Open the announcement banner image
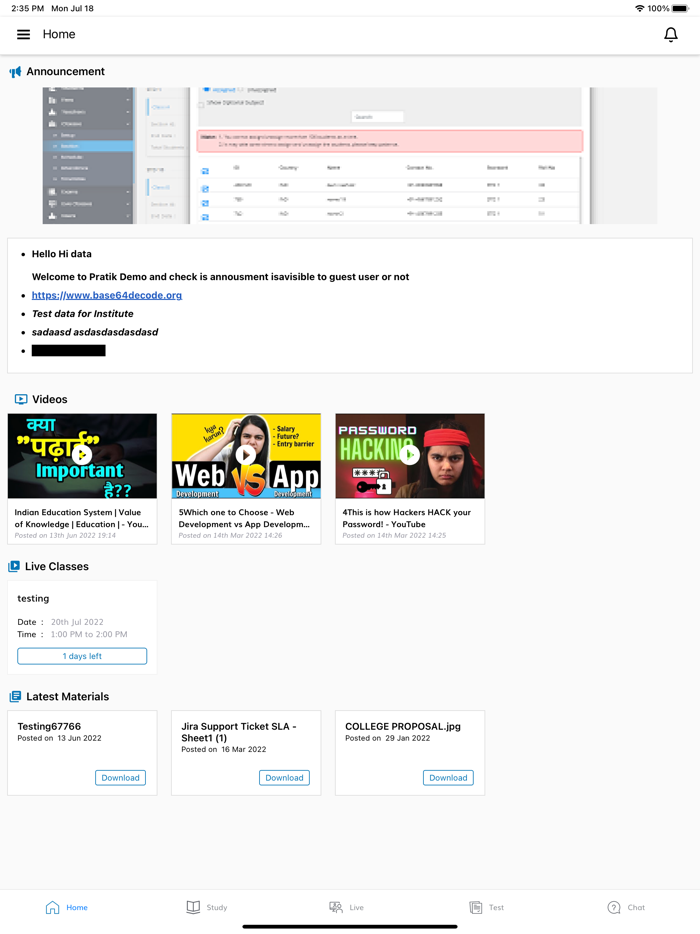 pyautogui.click(x=350, y=155)
